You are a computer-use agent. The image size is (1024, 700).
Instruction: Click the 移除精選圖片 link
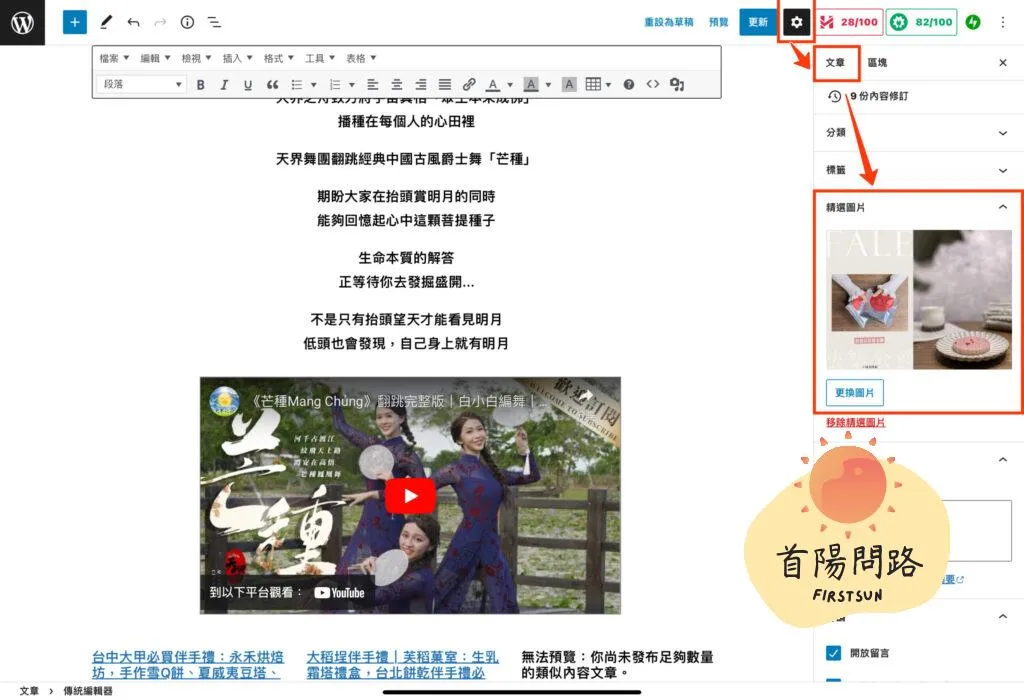pyautogui.click(x=855, y=422)
